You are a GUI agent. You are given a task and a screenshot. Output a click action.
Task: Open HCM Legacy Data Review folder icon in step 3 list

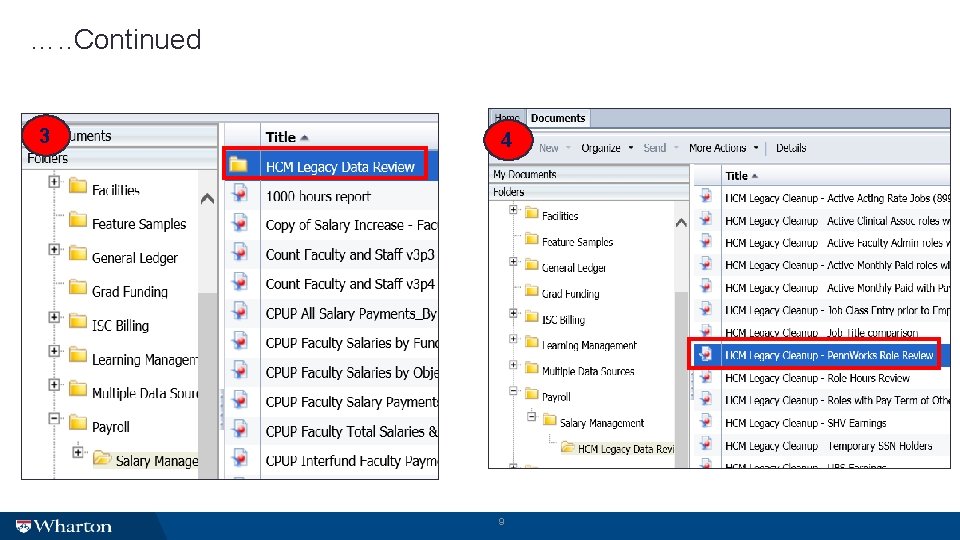click(238, 165)
